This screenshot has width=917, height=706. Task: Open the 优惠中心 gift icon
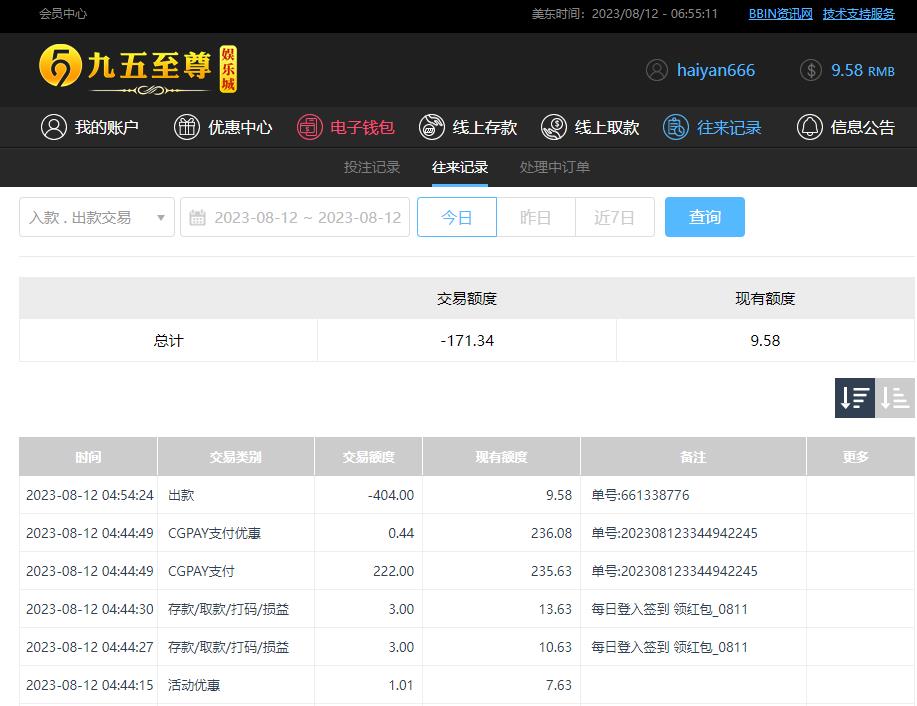(x=187, y=127)
